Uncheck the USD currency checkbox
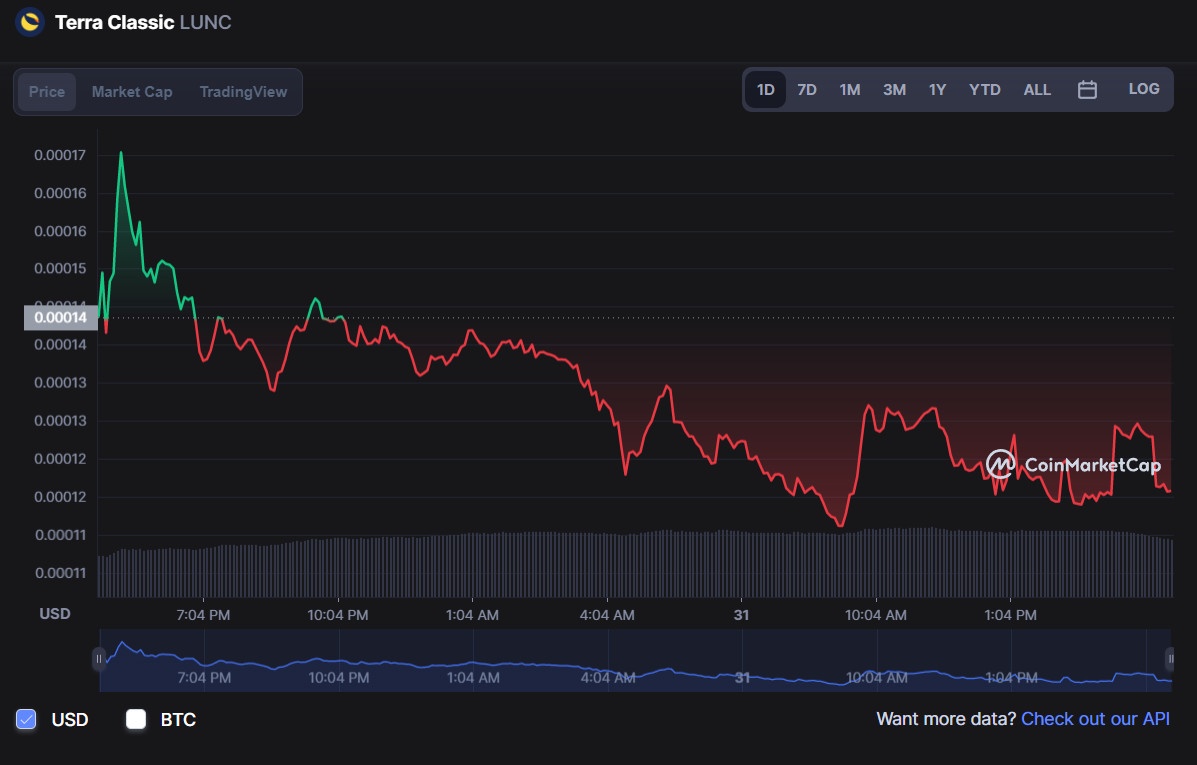 click(25, 719)
